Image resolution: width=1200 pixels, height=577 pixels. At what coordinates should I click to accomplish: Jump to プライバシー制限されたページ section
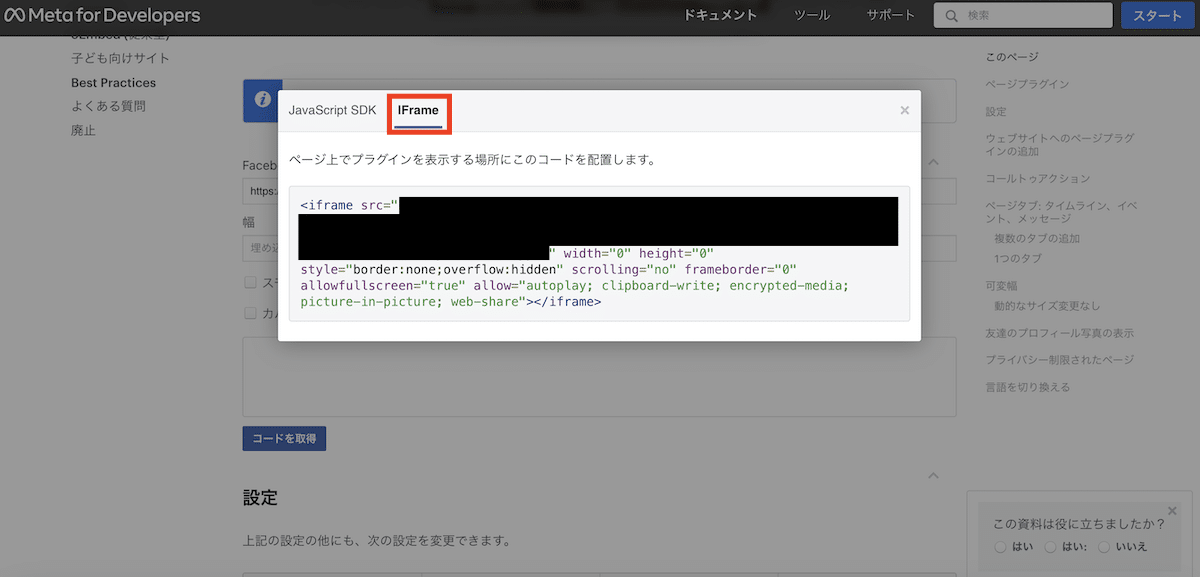click(1059, 360)
